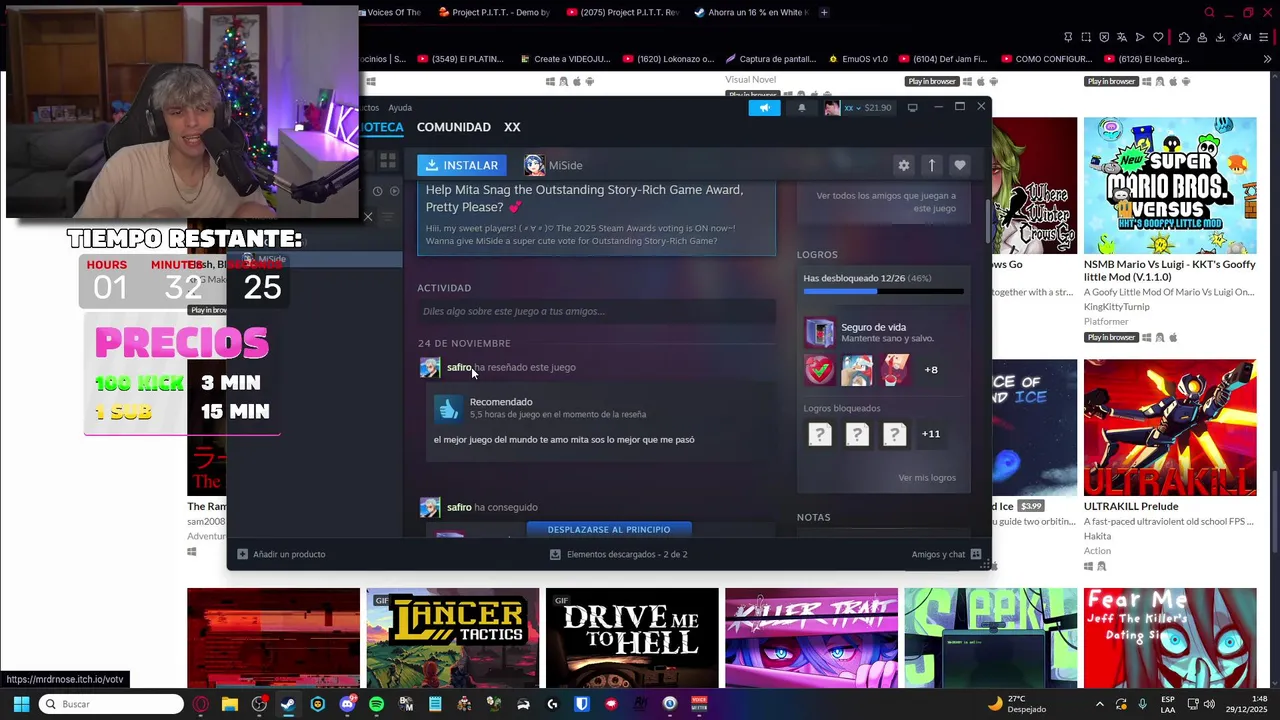Switch to Project P.I.T.T. Demo browser tab

494,12
